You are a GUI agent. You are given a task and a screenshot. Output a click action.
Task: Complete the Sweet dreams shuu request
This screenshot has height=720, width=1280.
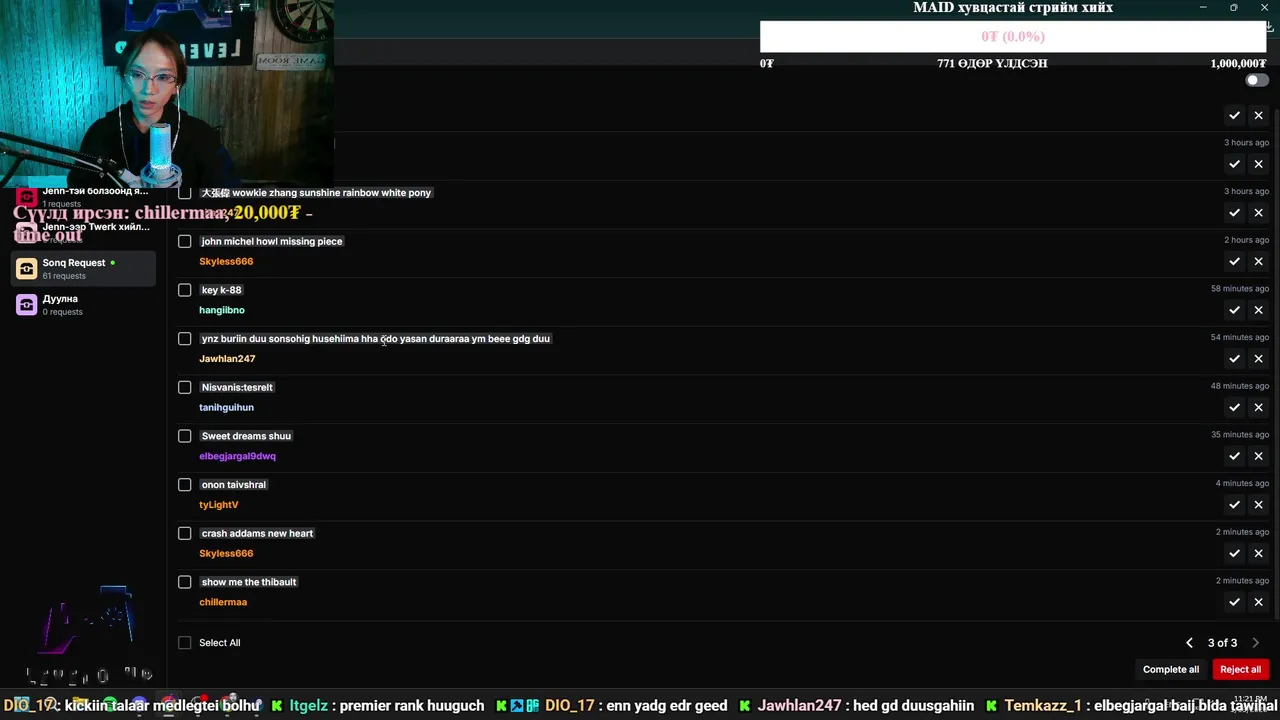(x=1234, y=456)
